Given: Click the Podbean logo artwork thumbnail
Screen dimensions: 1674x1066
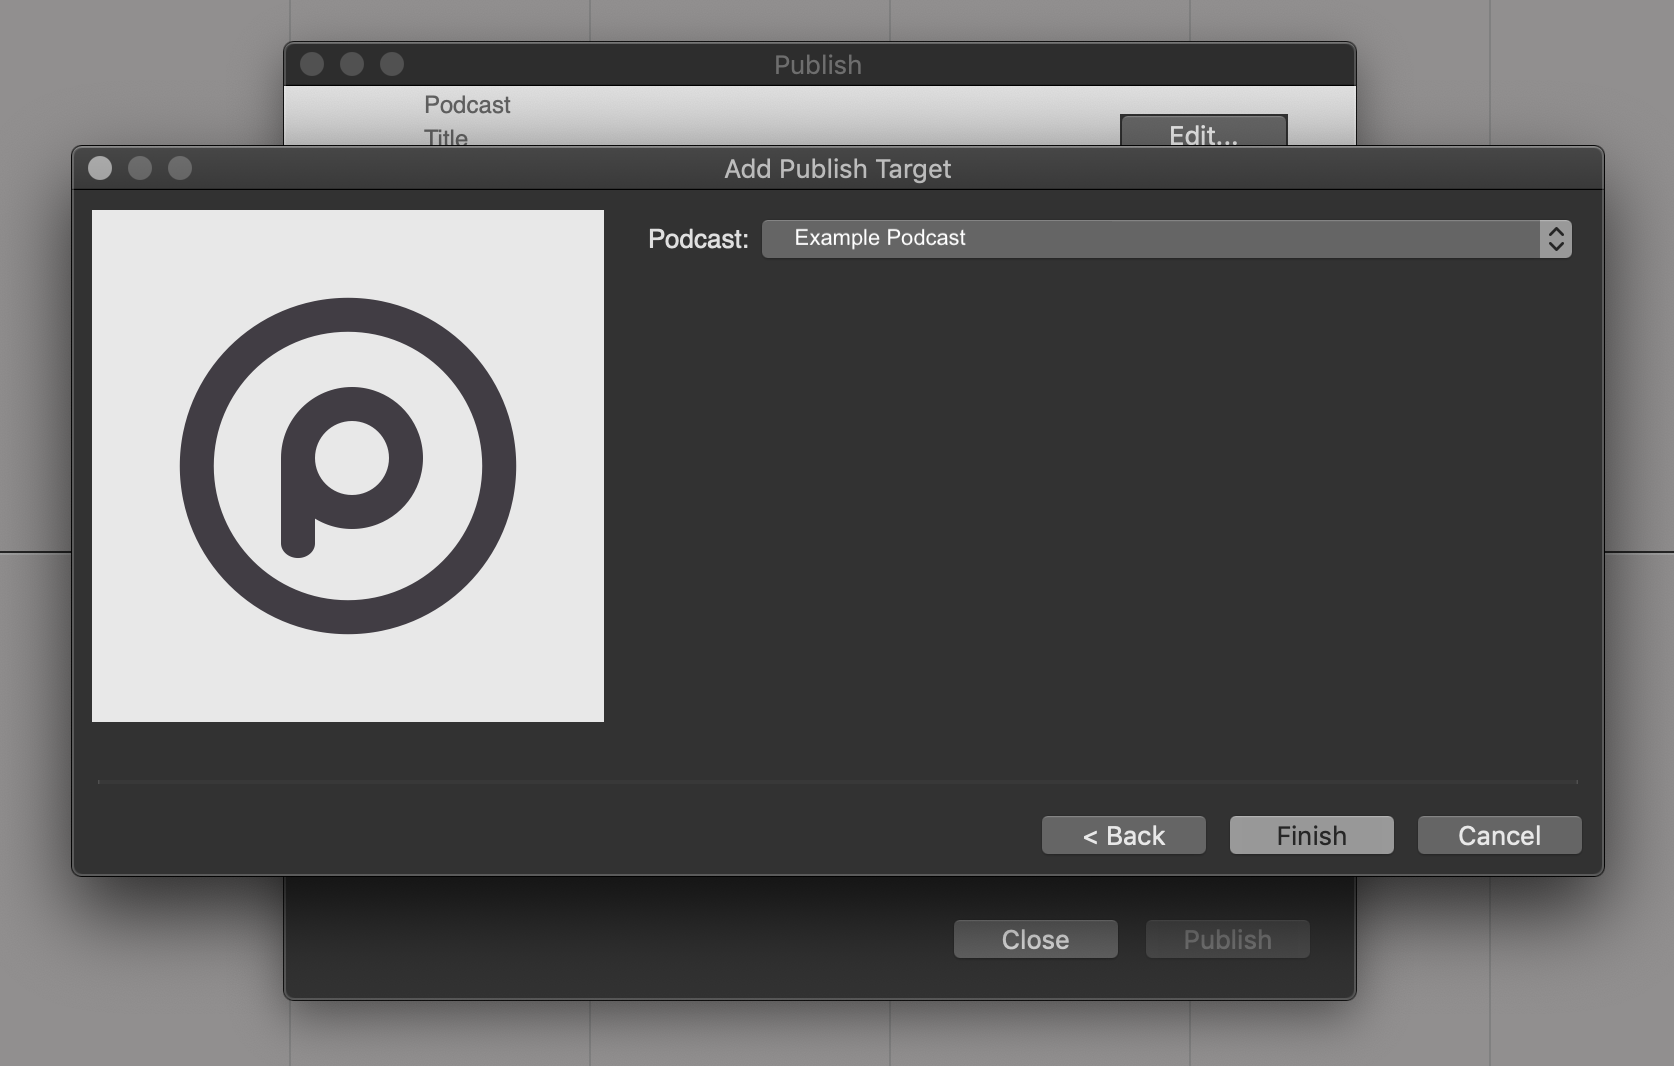Looking at the screenshot, I should click(x=348, y=466).
